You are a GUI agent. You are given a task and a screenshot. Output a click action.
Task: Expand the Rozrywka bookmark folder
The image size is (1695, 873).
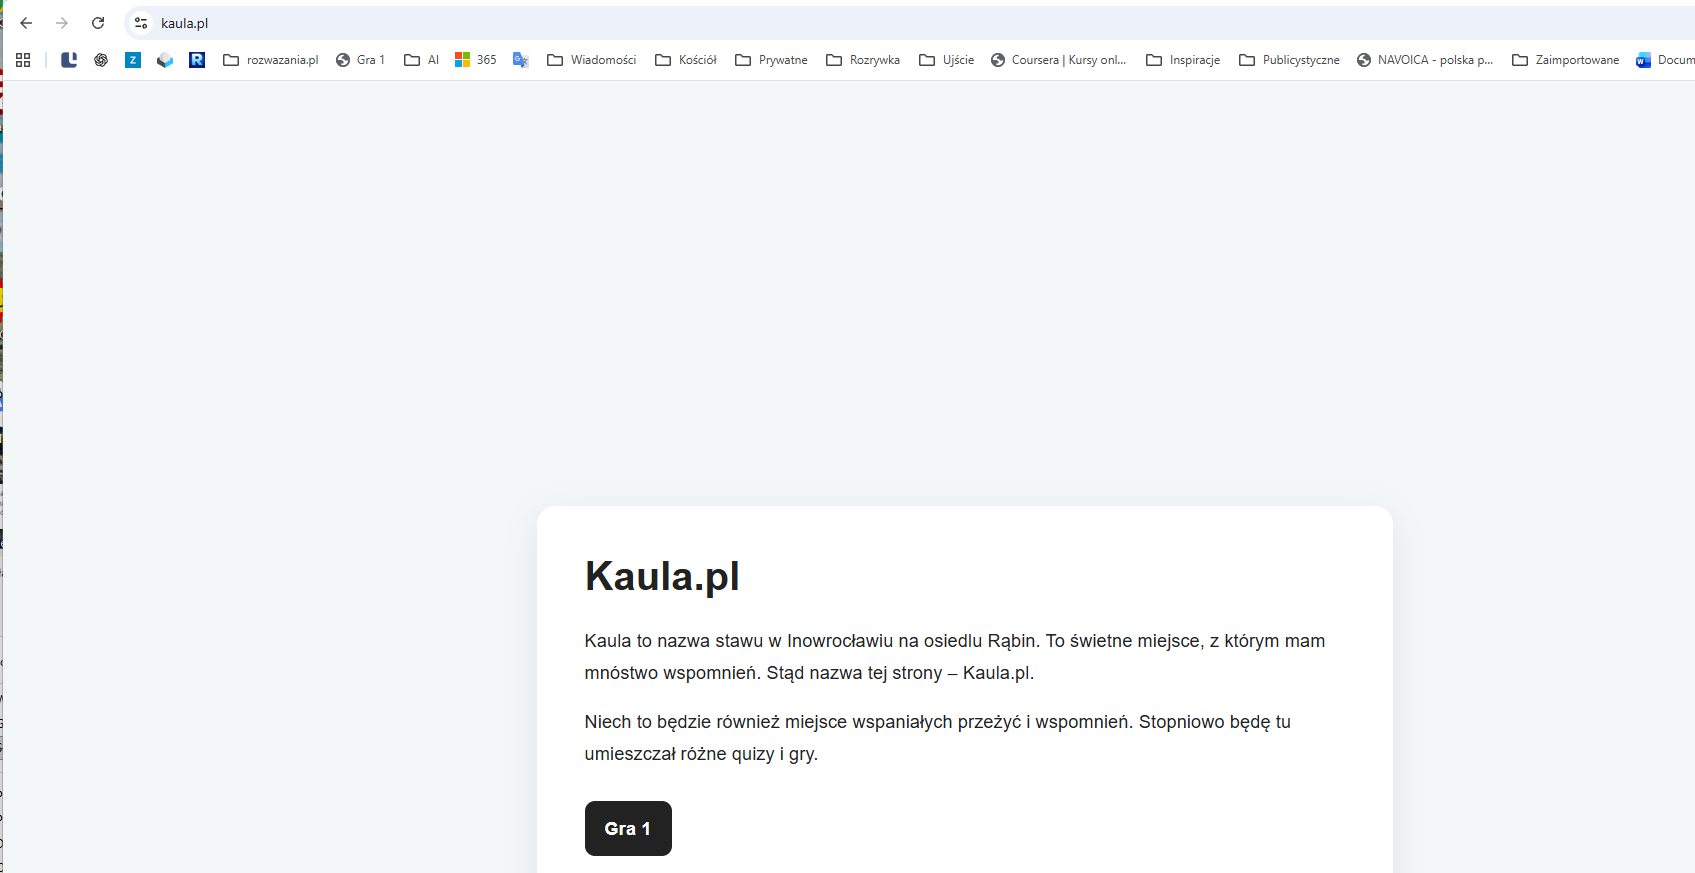coord(862,60)
